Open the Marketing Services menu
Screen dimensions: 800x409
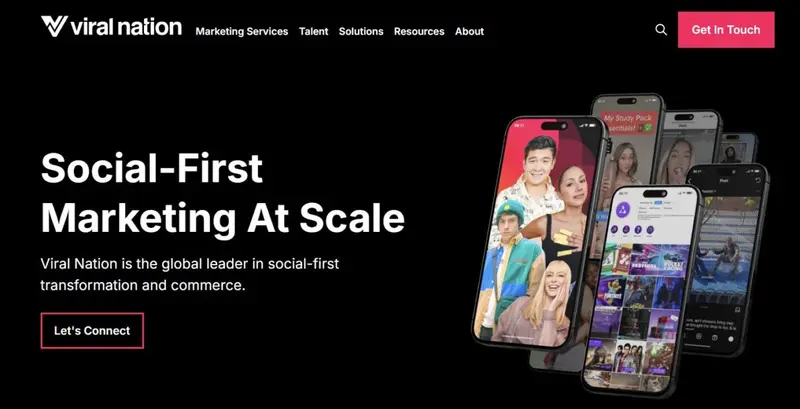(x=242, y=31)
